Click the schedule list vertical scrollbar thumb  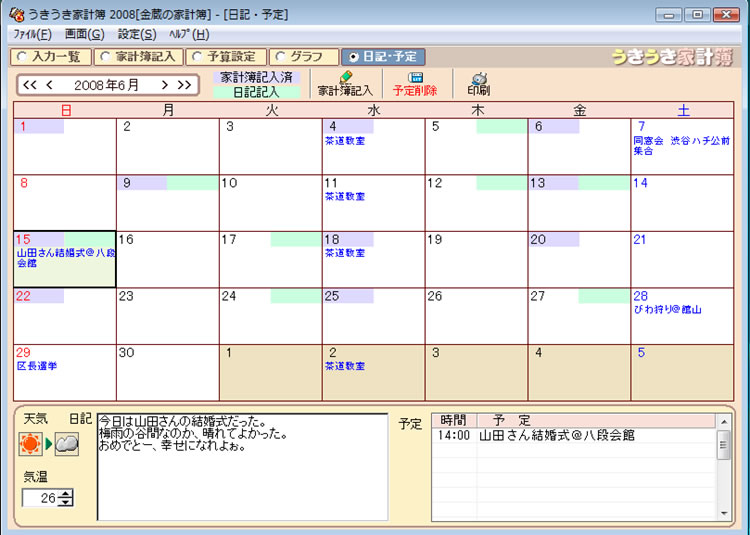tap(724, 445)
